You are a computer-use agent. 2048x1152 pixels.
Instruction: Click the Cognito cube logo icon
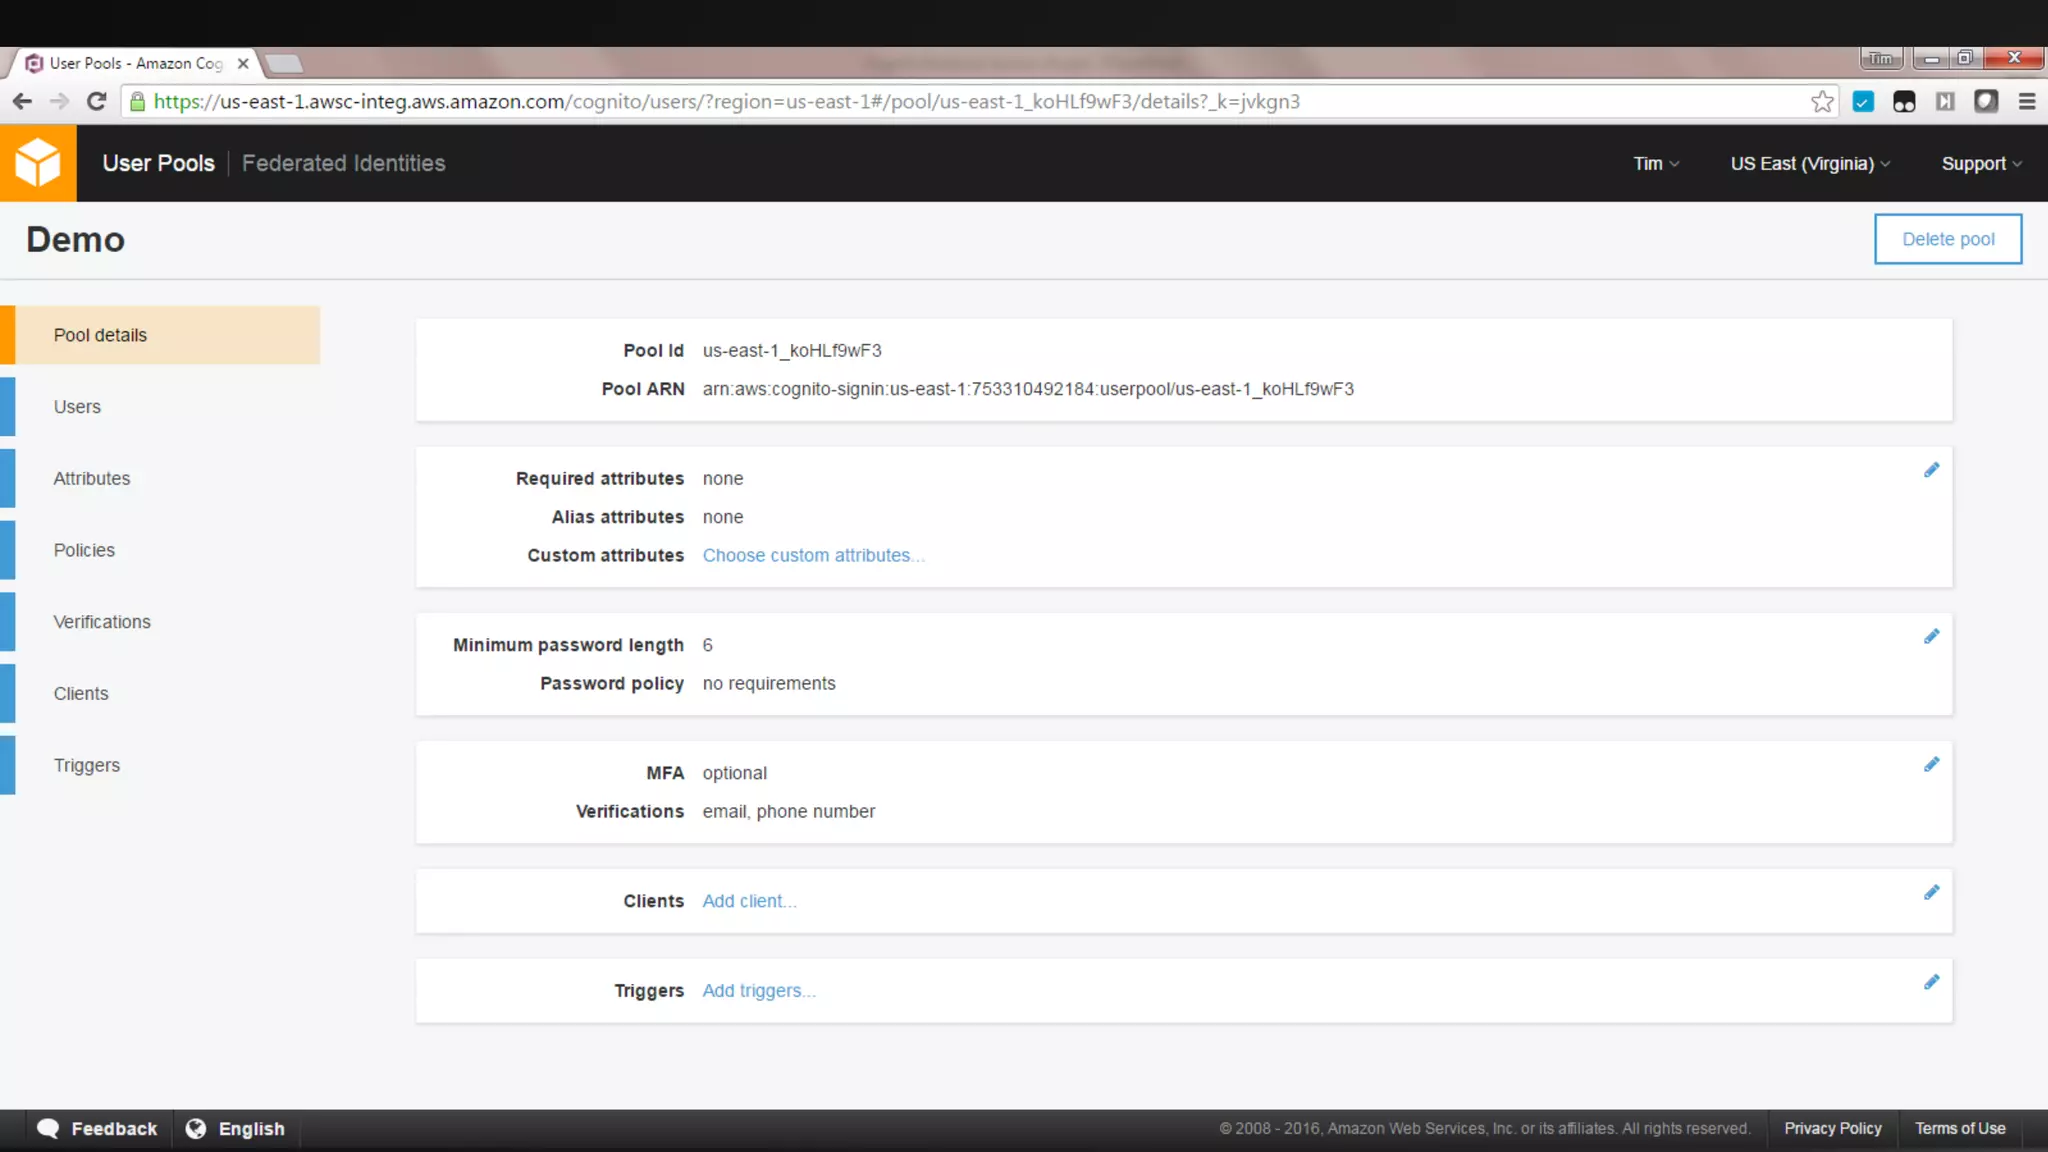[38, 163]
